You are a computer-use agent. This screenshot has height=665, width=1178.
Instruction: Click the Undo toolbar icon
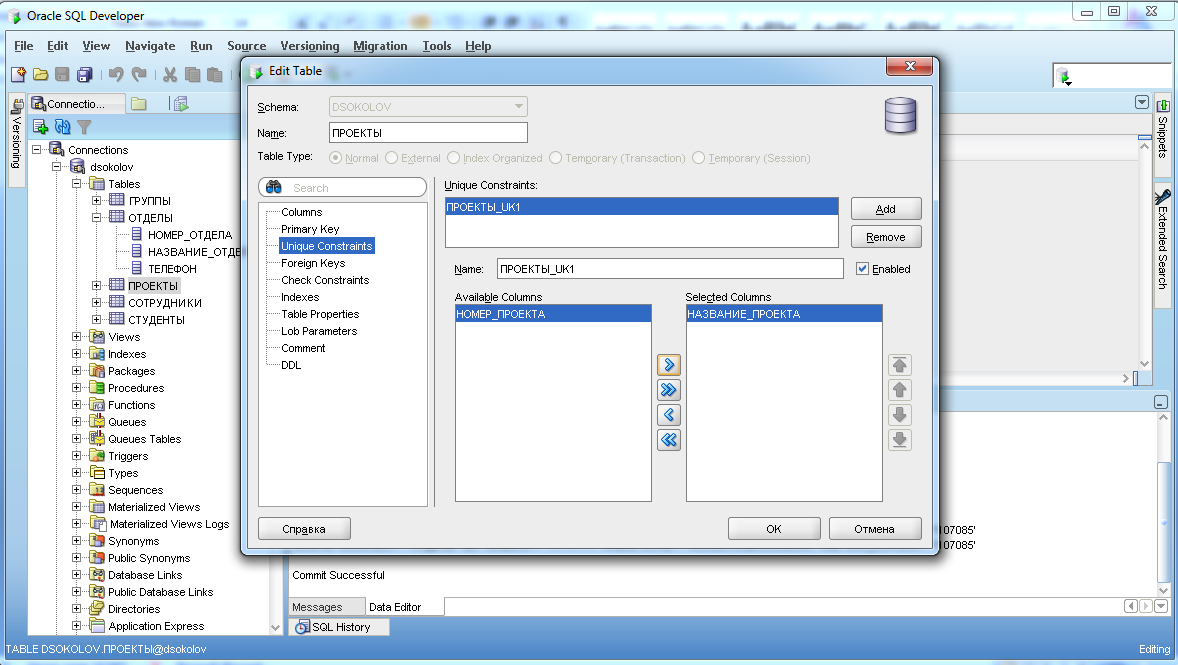click(x=116, y=74)
